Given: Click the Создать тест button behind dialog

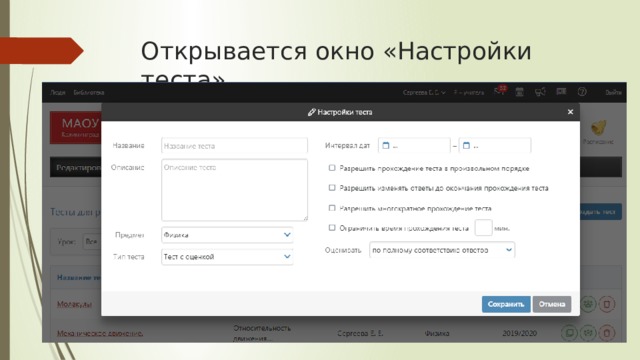Looking at the screenshot, I should coord(601,211).
